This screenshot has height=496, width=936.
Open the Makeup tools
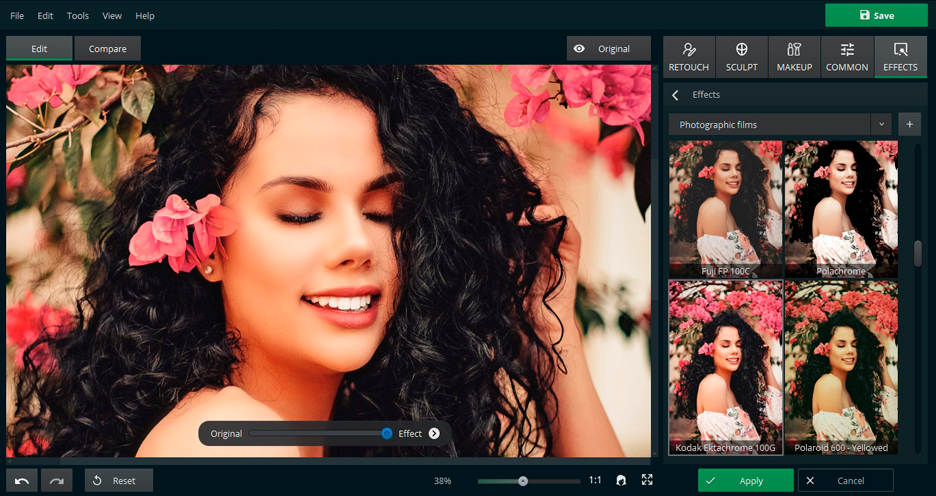coord(794,57)
